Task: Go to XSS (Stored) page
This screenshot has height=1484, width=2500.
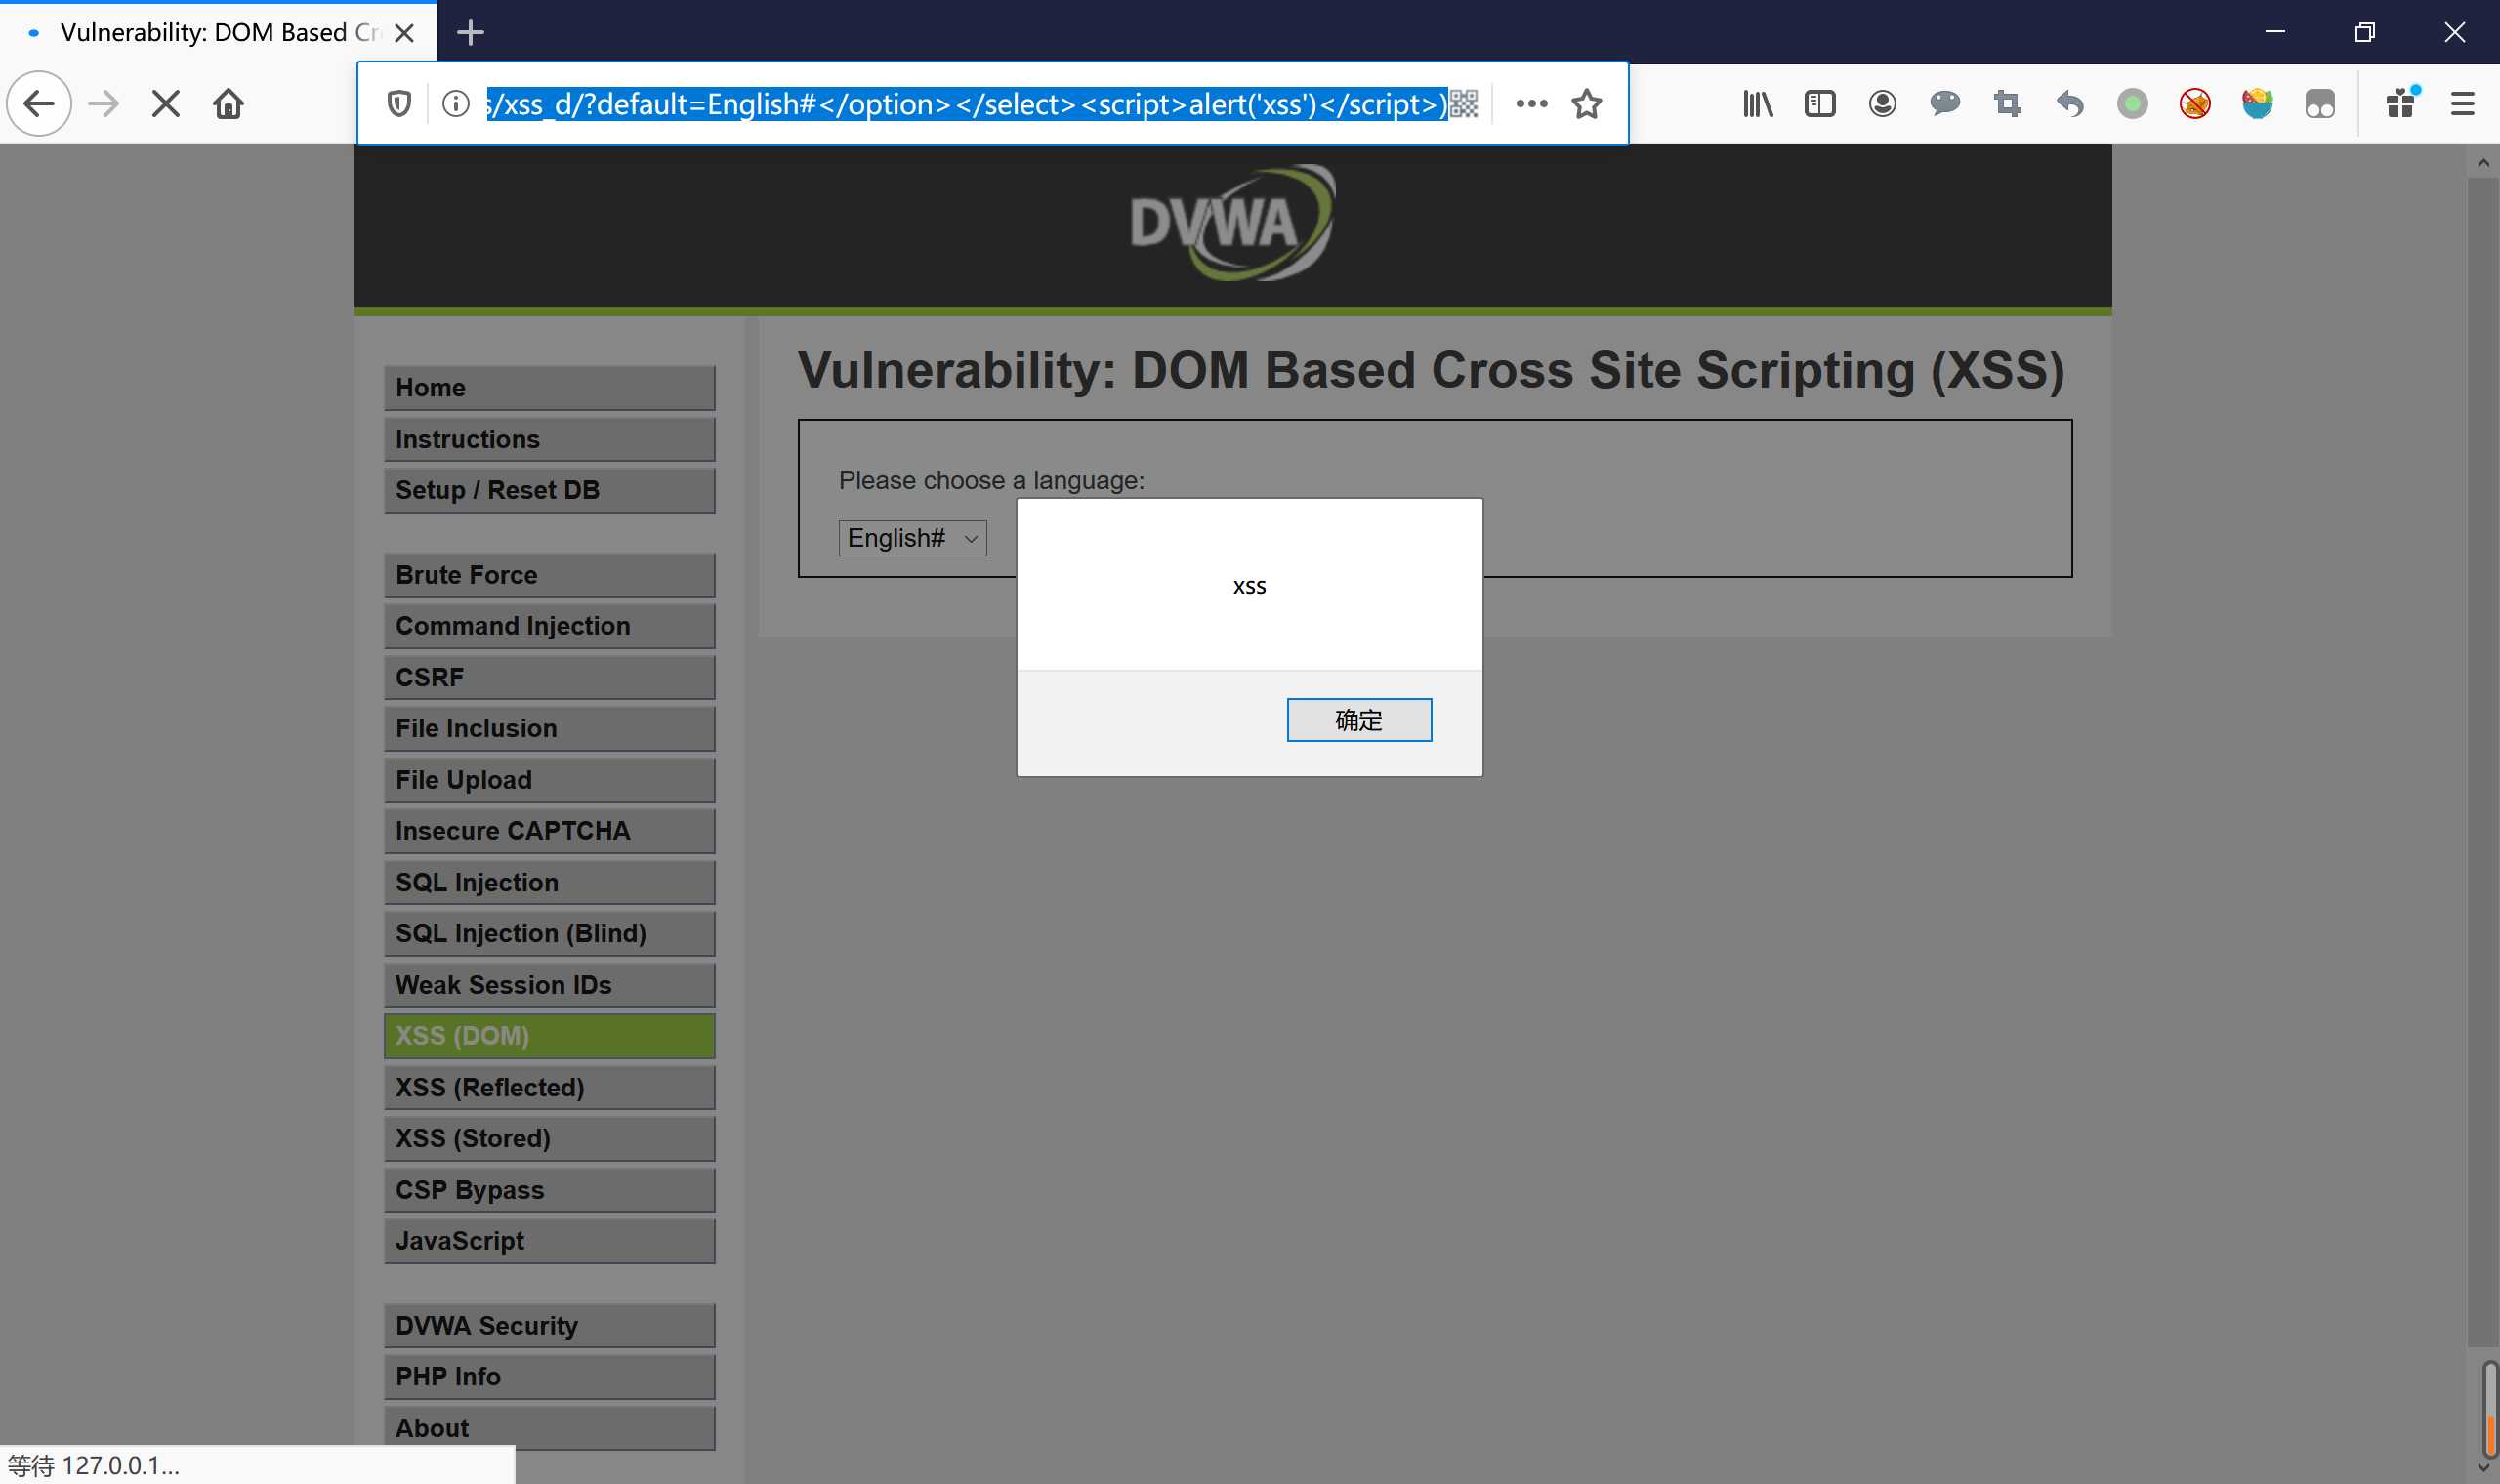Action: [x=549, y=1139]
